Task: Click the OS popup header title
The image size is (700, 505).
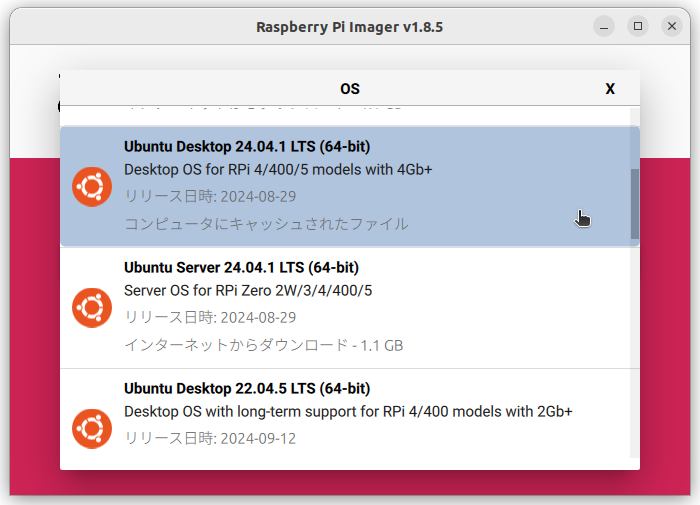Action: [x=350, y=89]
